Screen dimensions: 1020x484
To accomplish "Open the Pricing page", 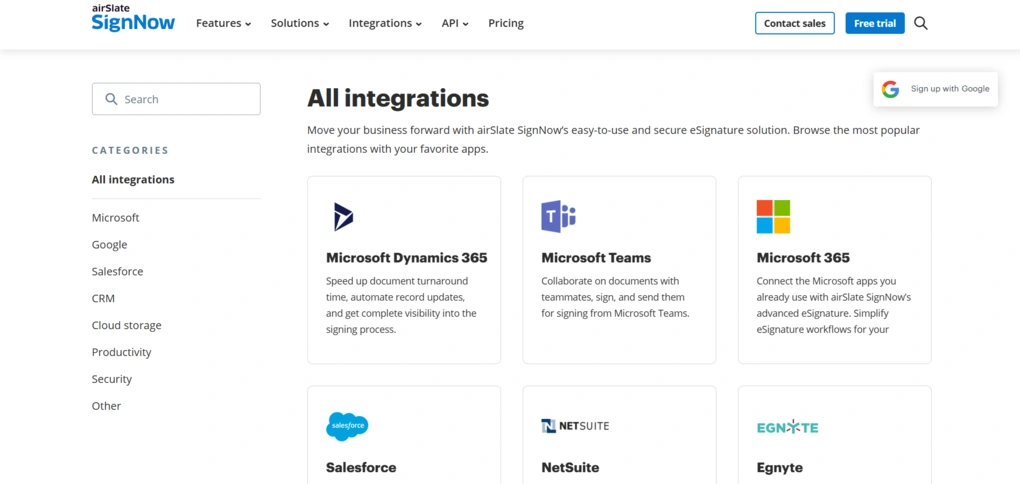I will point(506,23).
